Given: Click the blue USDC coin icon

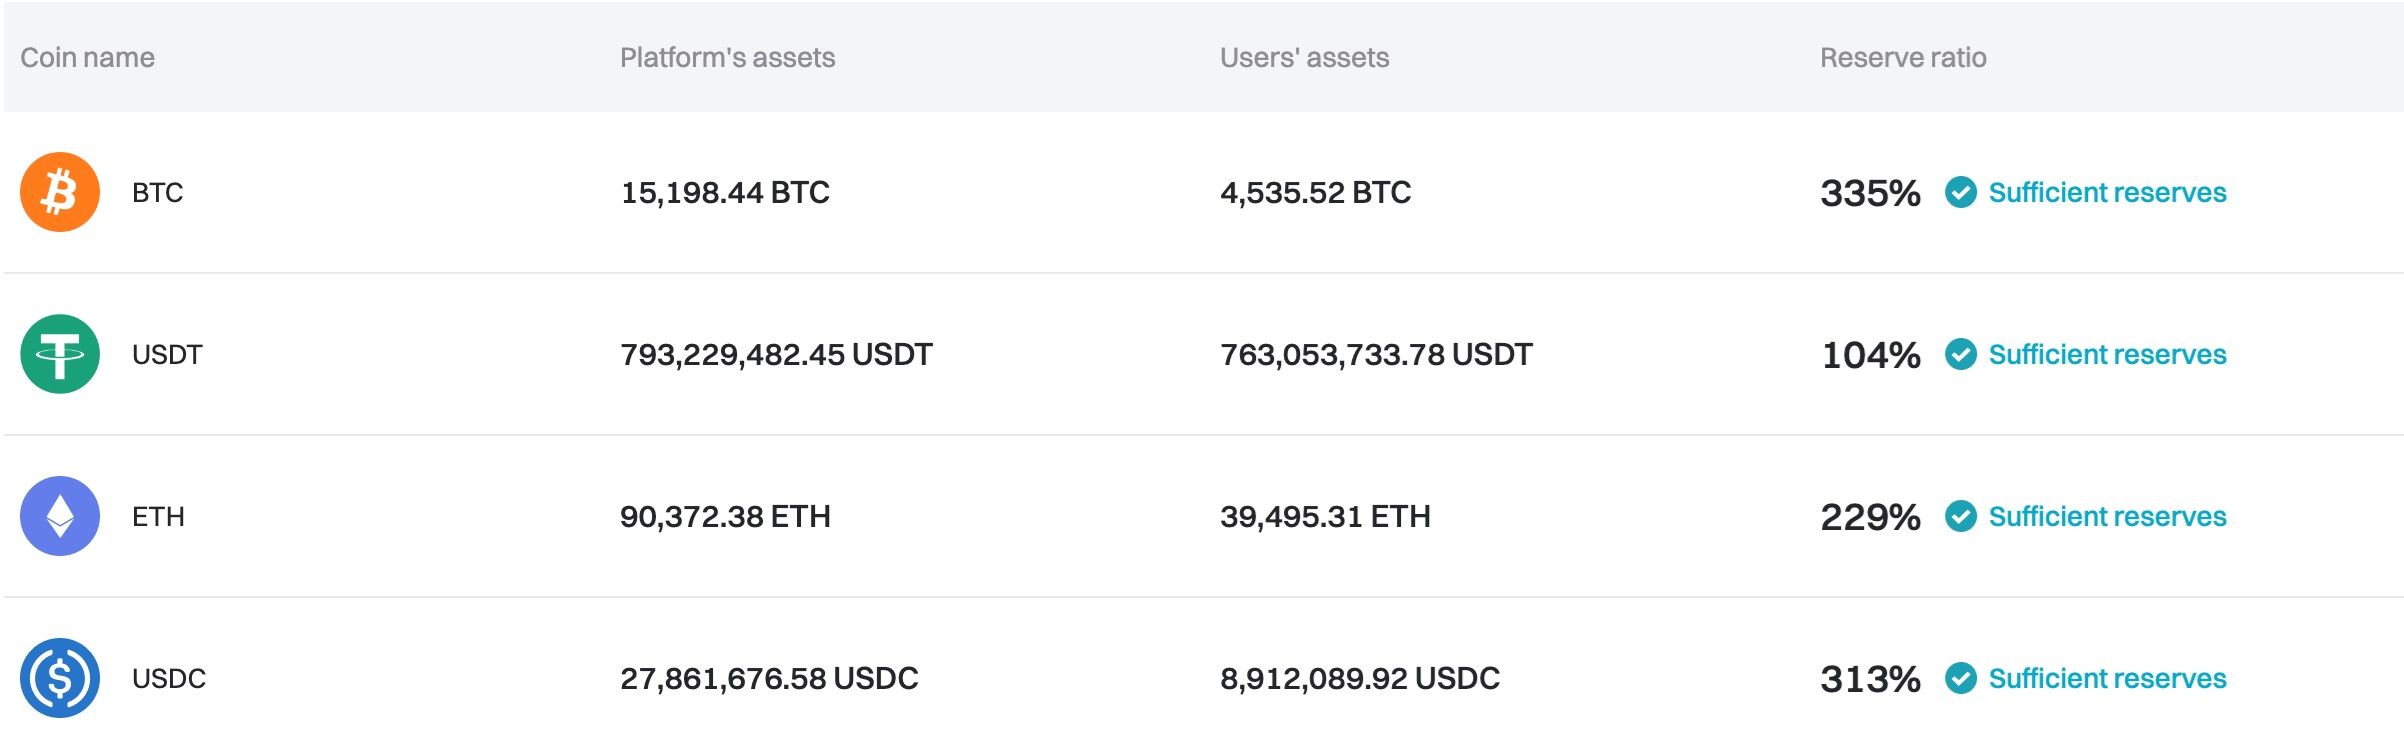Looking at the screenshot, I should pyautogui.click(x=60, y=678).
